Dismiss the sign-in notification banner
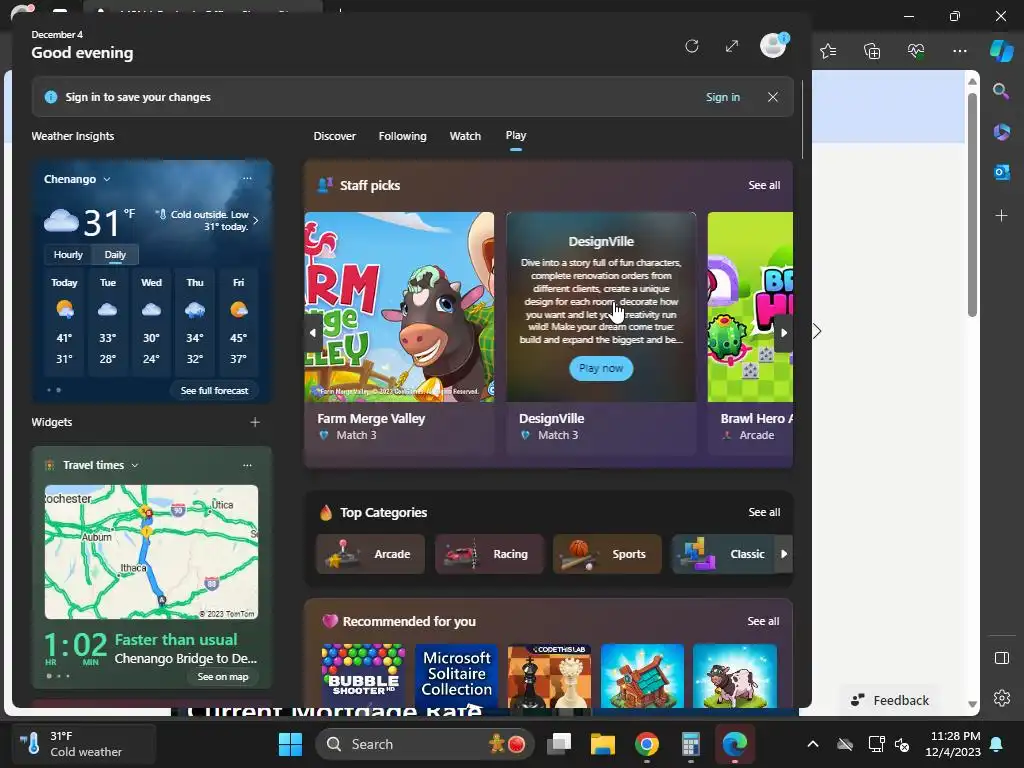Viewport: 1024px width, 768px height. [x=773, y=97]
